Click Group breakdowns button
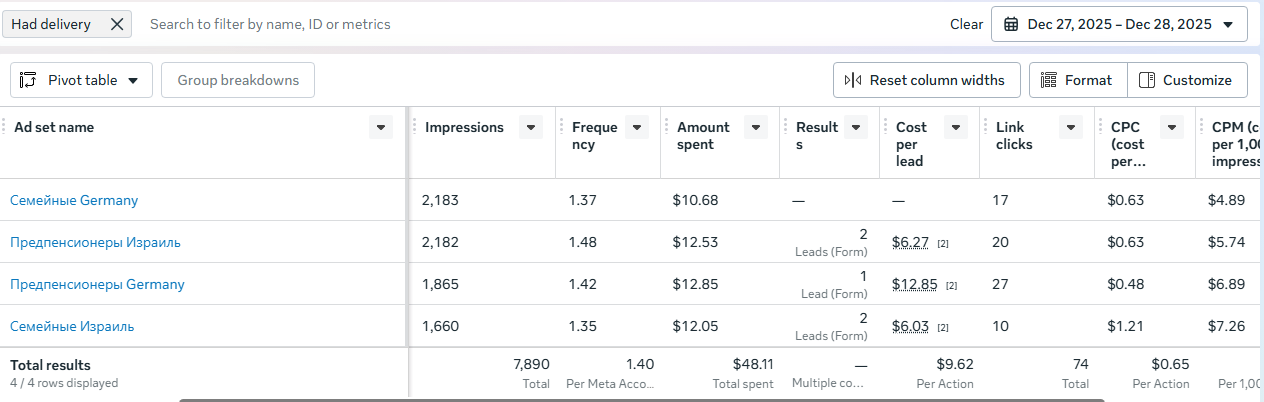The height and width of the screenshot is (402, 1264). coord(238,80)
